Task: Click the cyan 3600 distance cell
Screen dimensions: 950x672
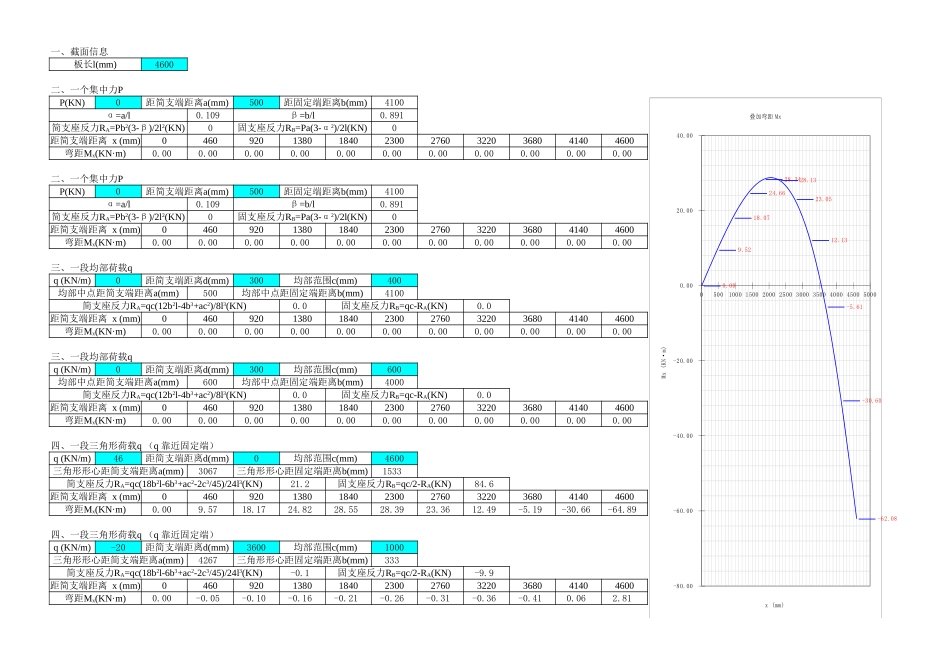Action: click(256, 547)
